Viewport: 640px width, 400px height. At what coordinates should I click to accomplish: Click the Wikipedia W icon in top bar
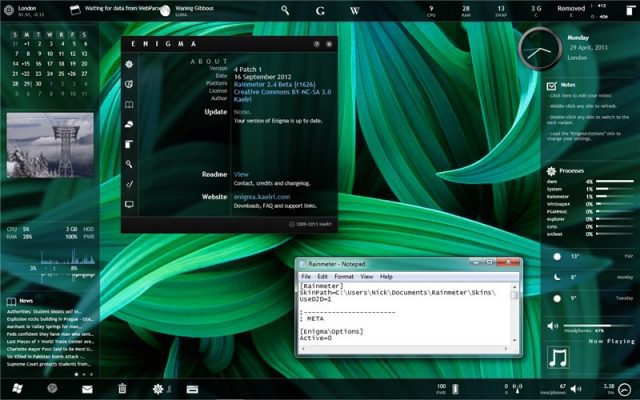point(354,10)
